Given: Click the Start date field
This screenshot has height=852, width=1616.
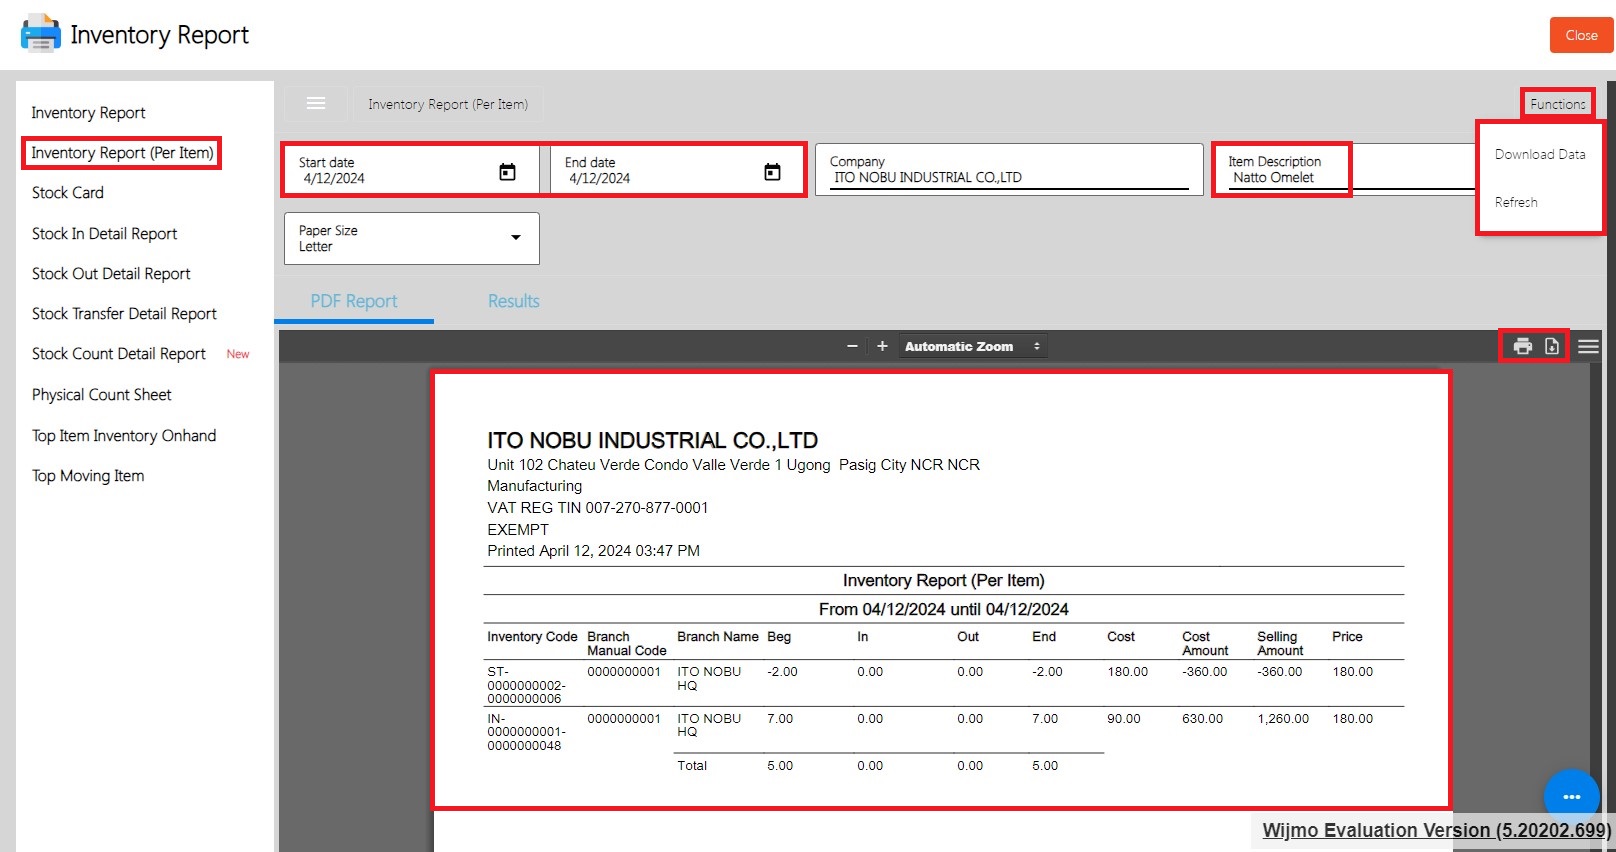Looking at the screenshot, I should coord(412,170).
